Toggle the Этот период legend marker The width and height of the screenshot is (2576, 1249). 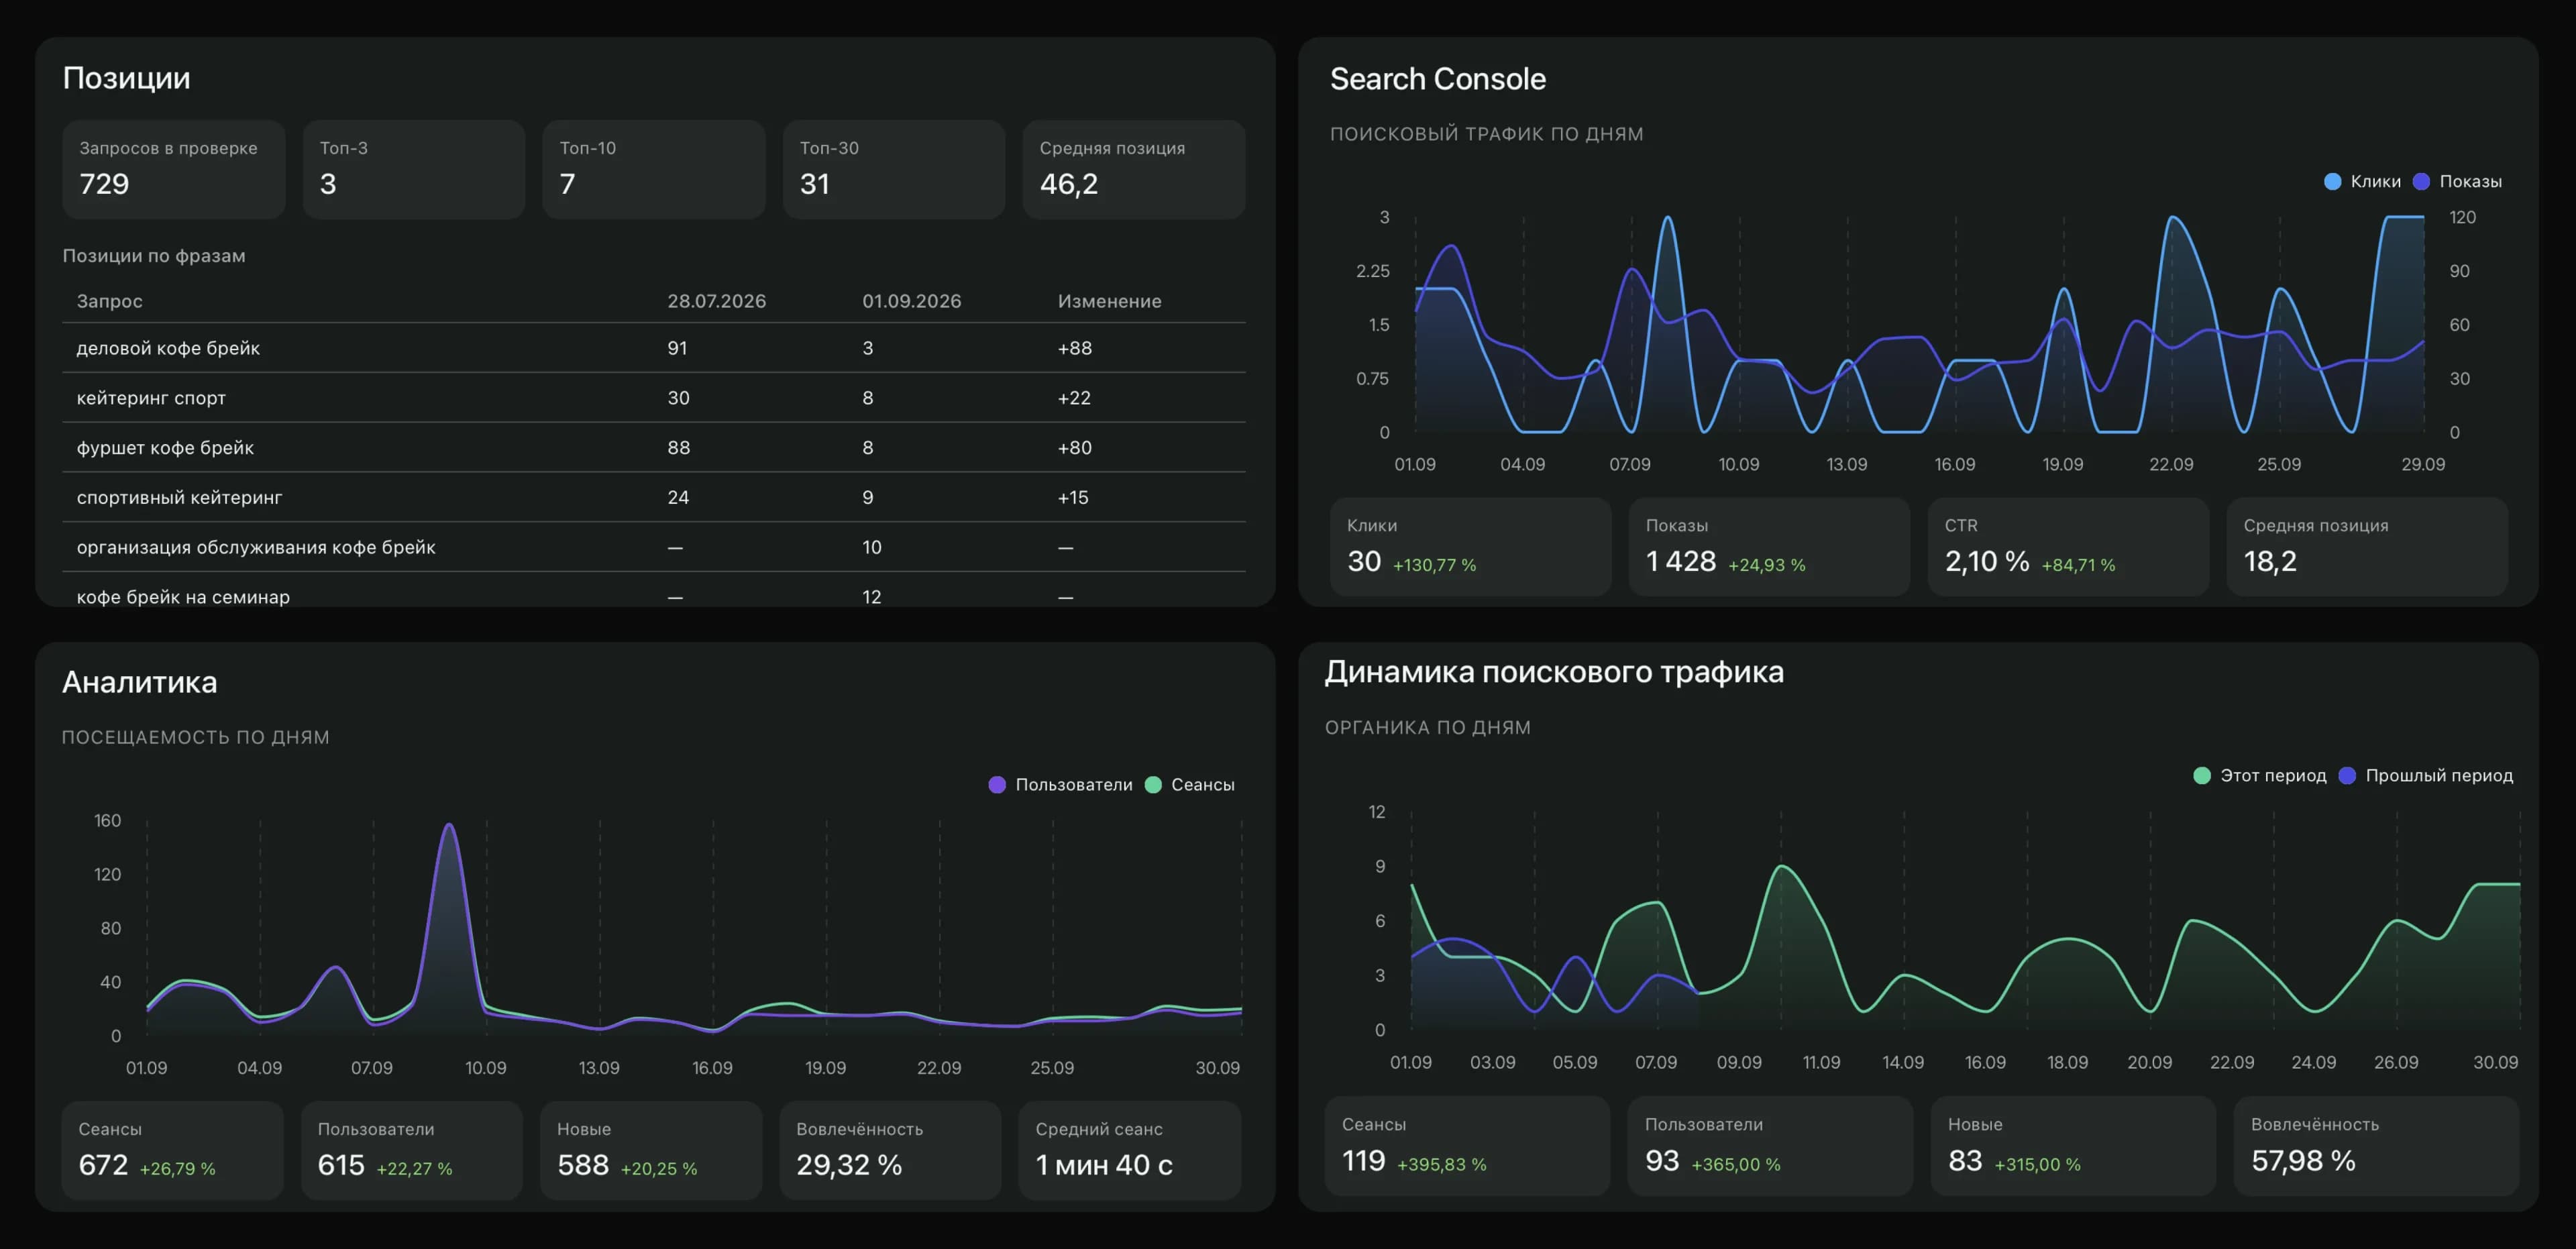[2201, 776]
